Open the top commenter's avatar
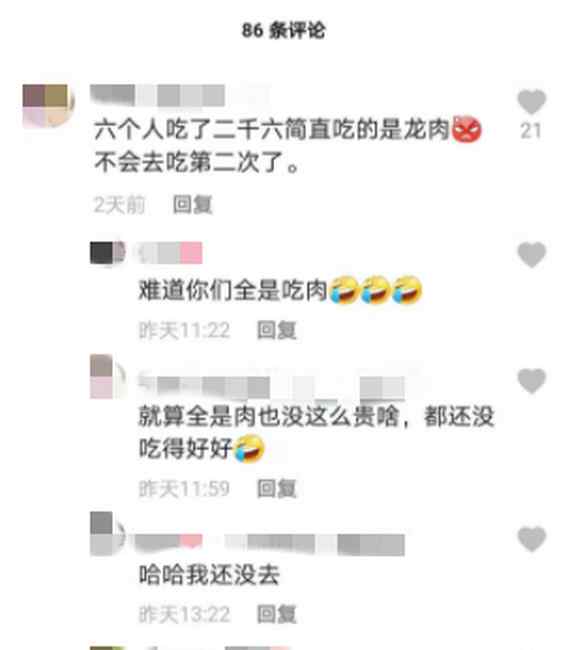This screenshot has width=568, height=650. [48, 105]
